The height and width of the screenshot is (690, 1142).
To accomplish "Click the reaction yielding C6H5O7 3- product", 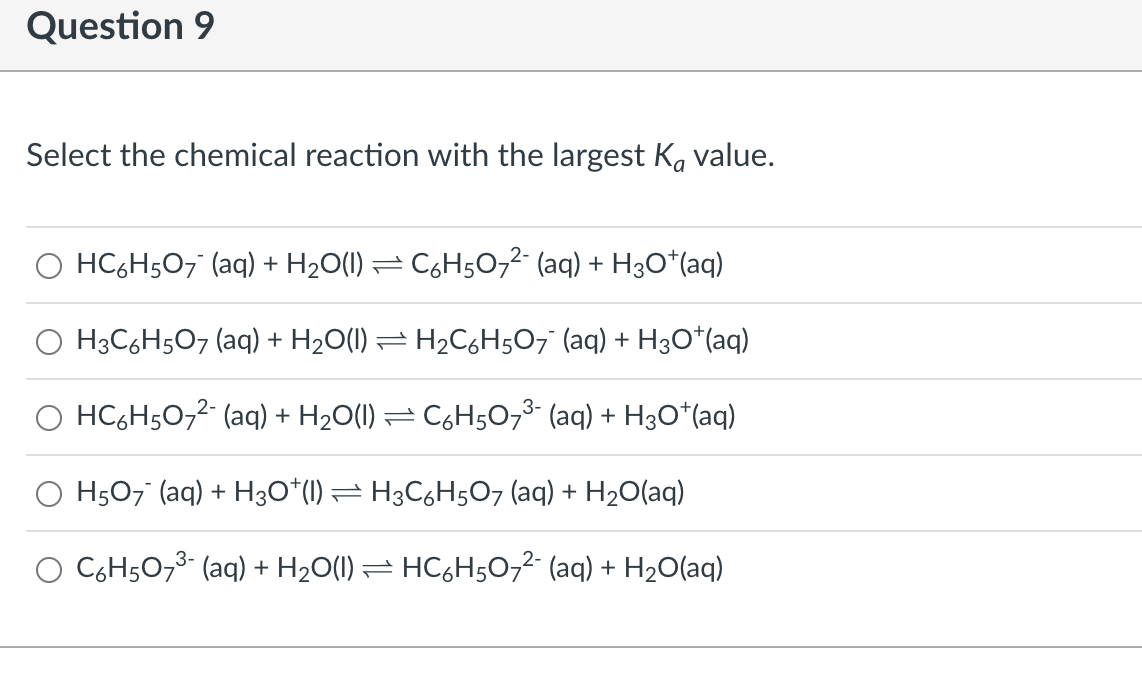I will (405, 417).
